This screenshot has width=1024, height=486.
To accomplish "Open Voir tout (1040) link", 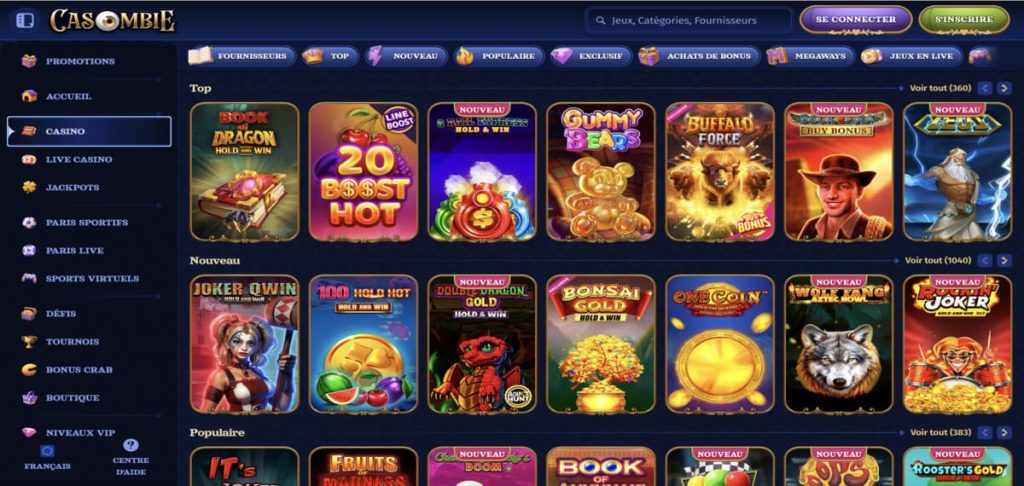I will (938, 261).
